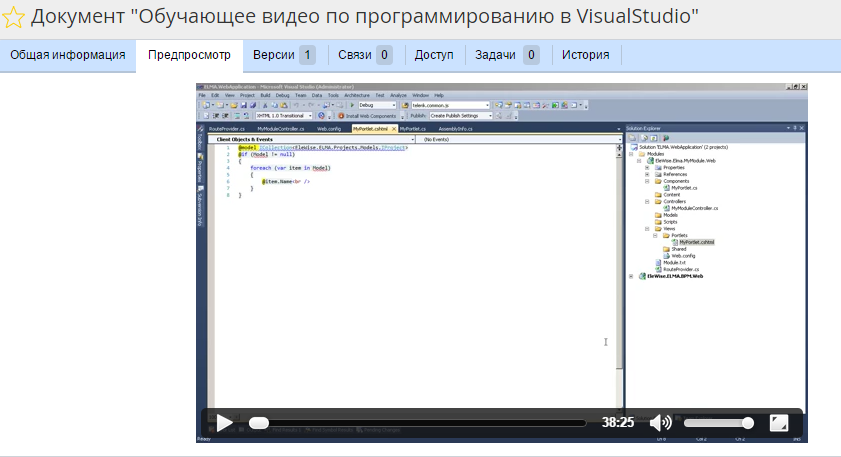
Task: Click the video progress bar
Action: (418, 423)
